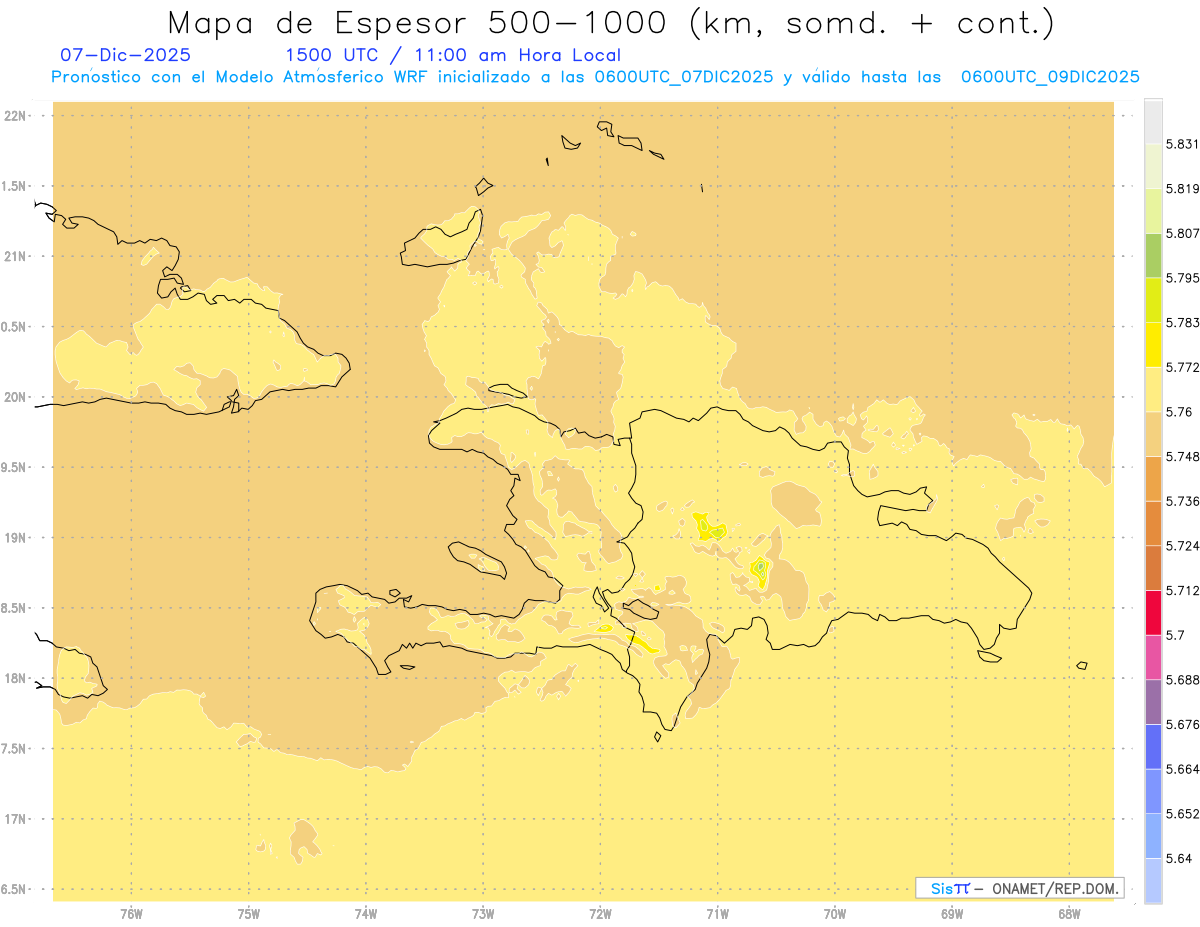The image size is (1200, 927).
Task: Click the legend value 5.819
Action: (1183, 189)
